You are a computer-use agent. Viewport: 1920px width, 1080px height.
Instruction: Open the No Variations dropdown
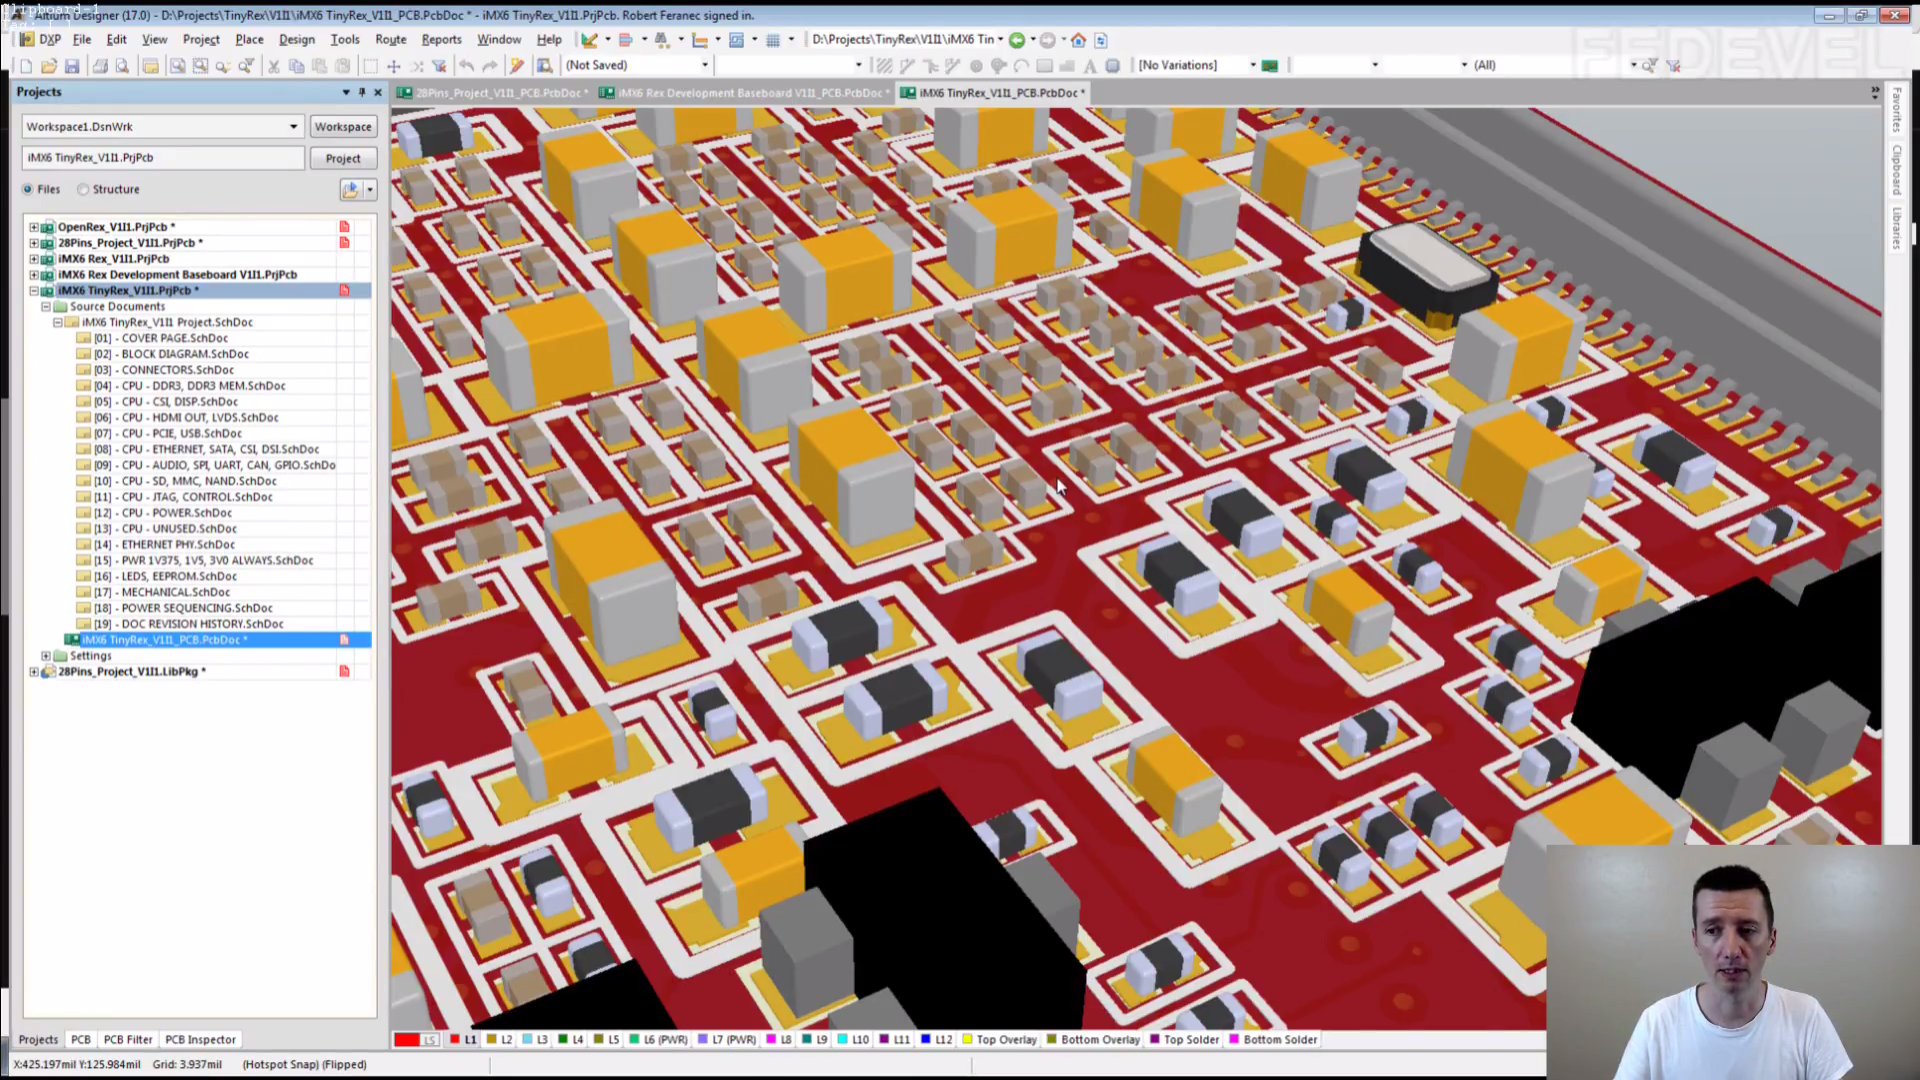click(1252, 65)
